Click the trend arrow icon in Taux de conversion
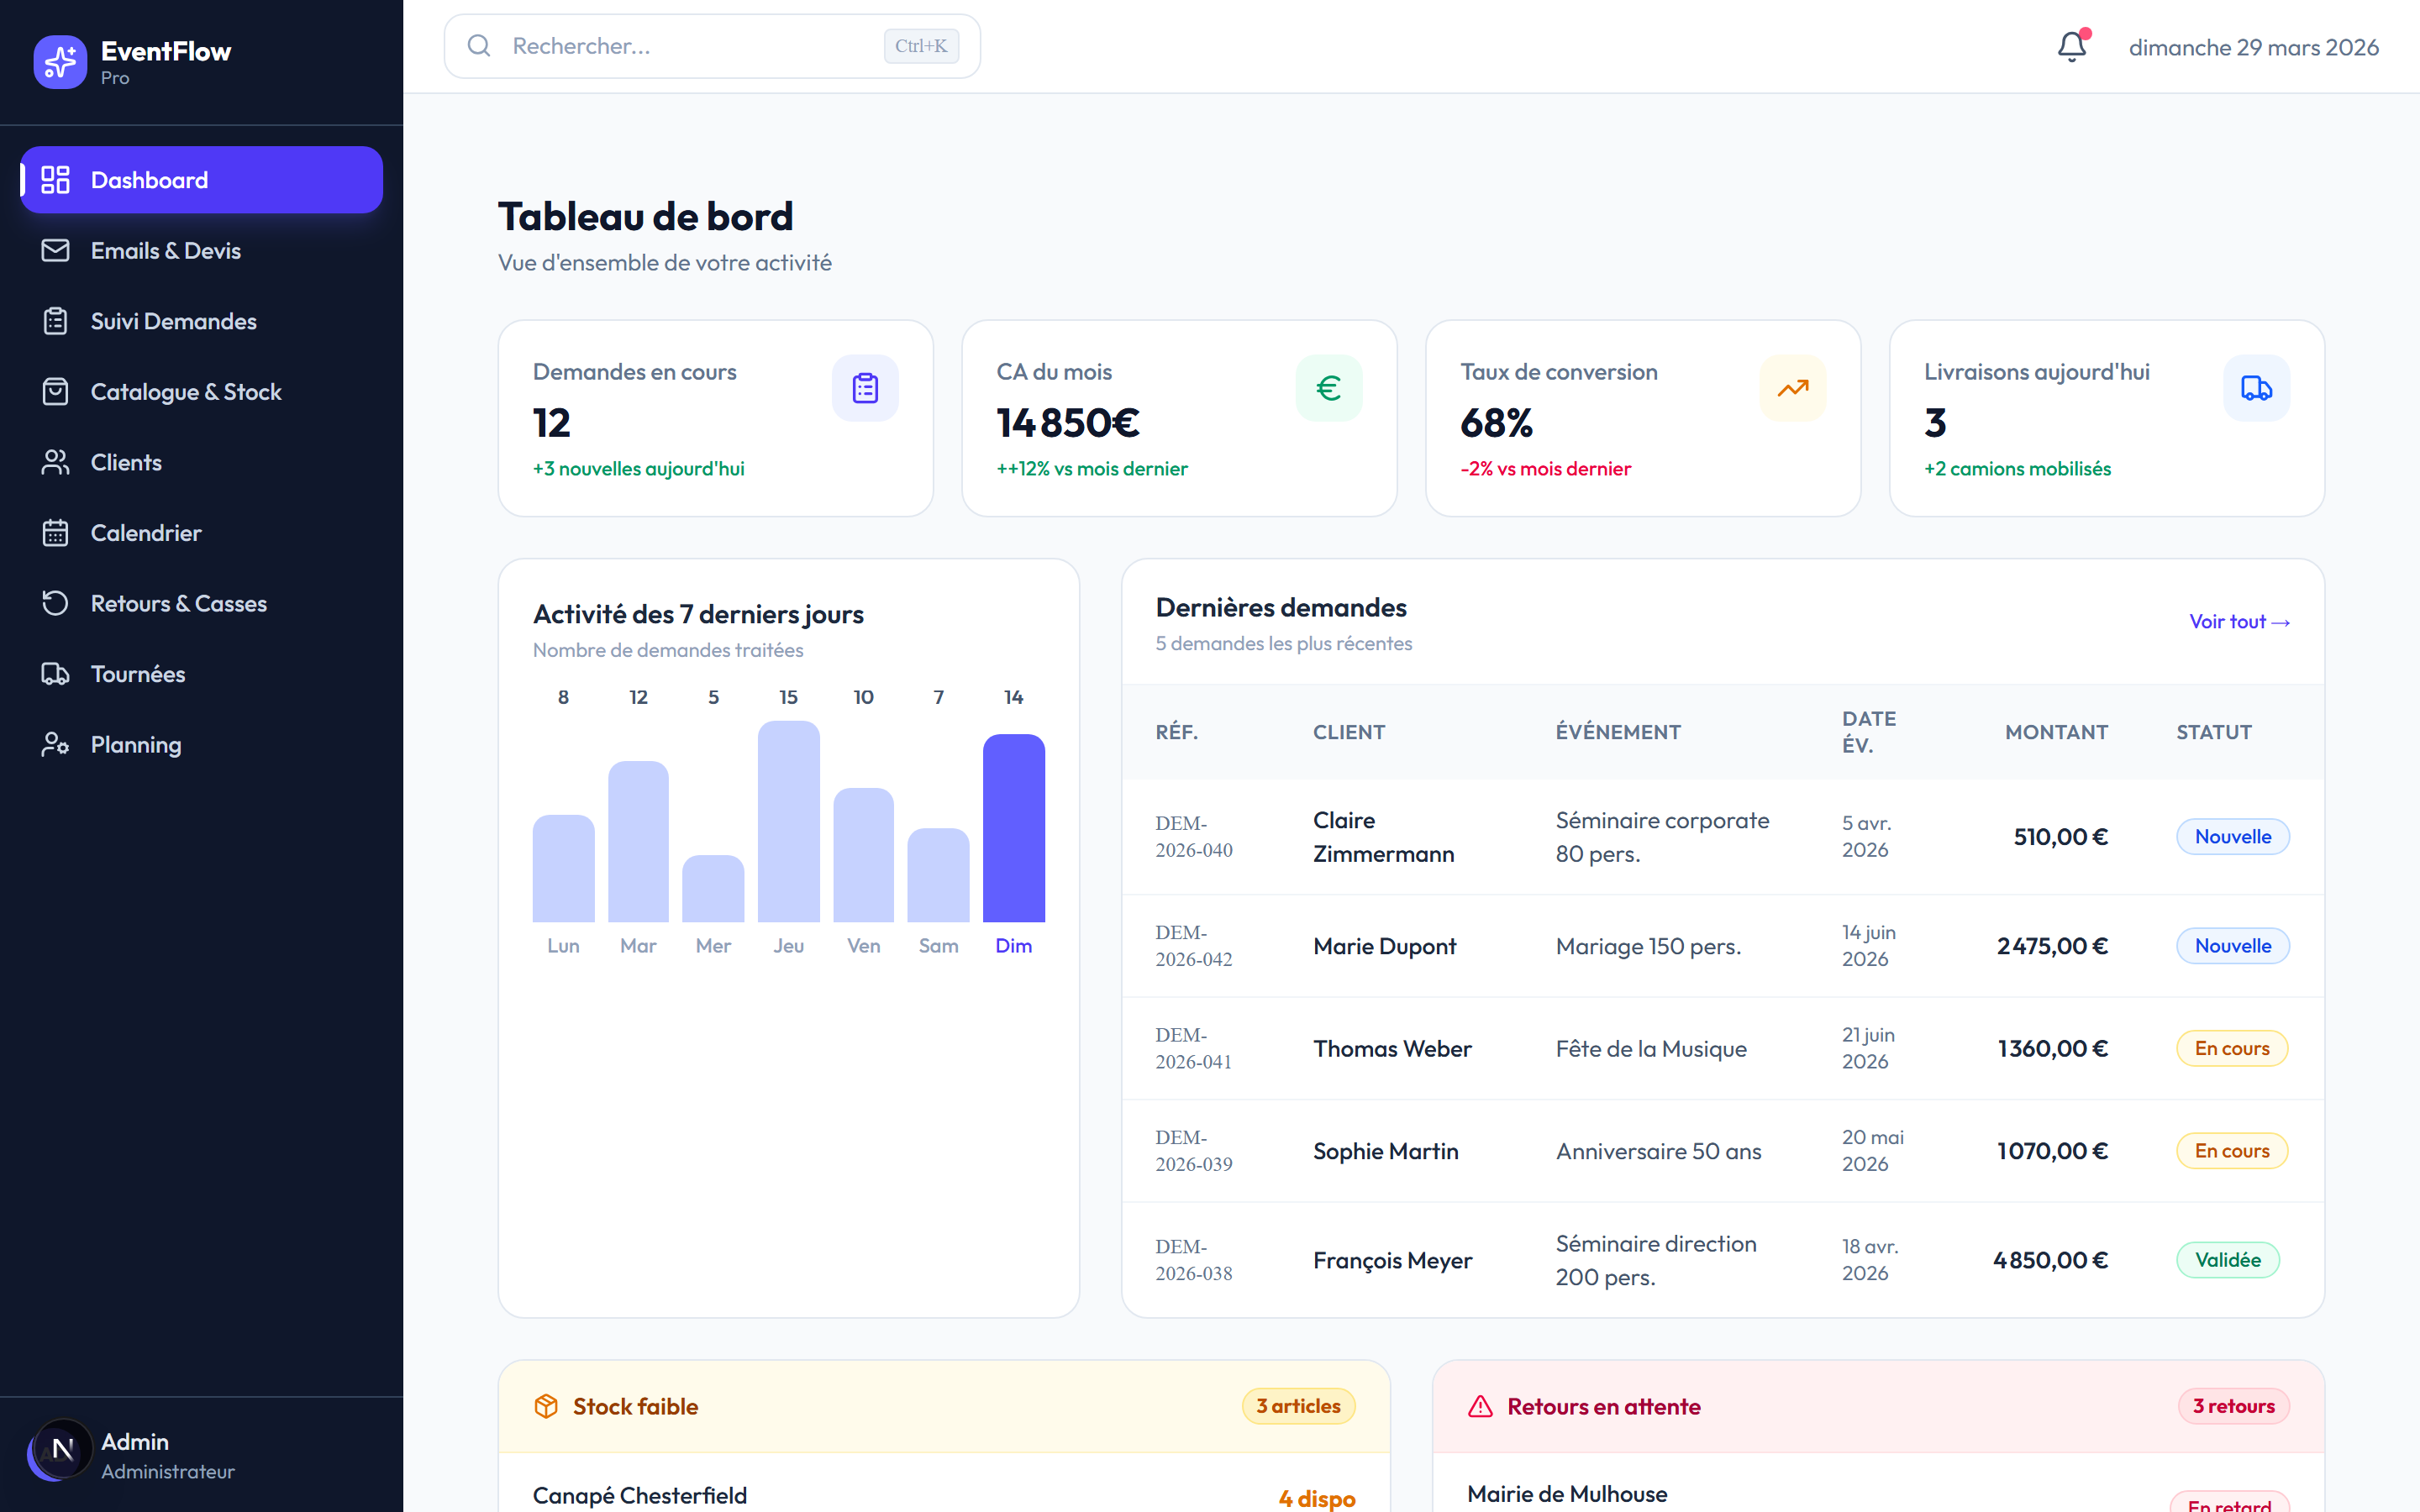 coord(1793,388)
